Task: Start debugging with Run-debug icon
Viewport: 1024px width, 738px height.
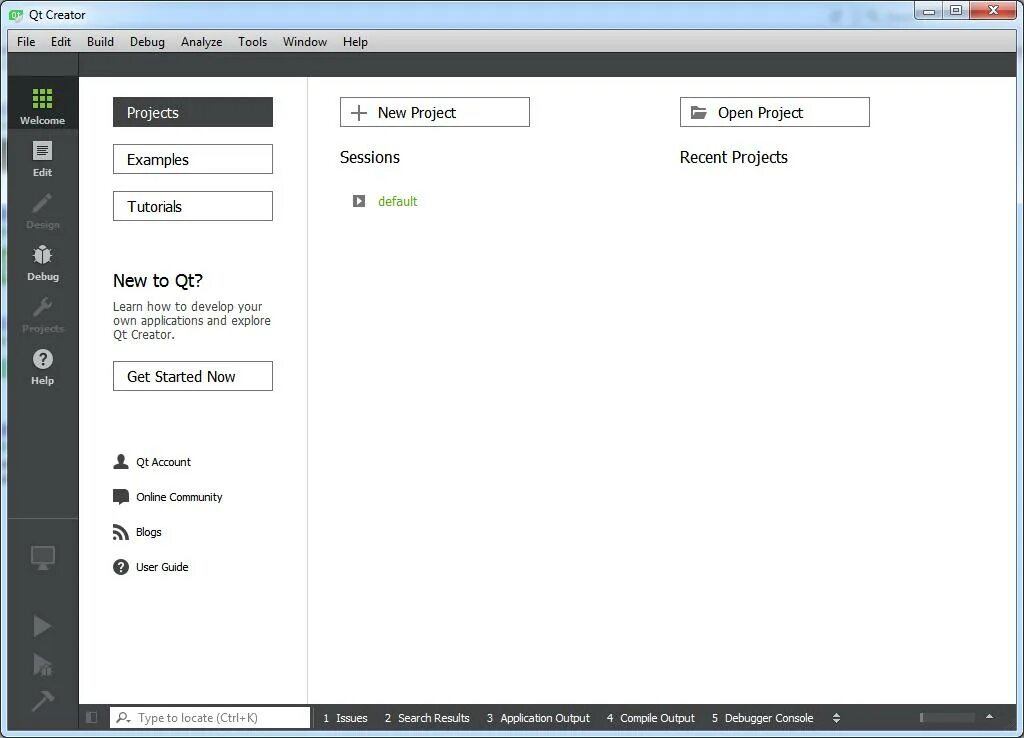Action: click(x=42, y=664)
